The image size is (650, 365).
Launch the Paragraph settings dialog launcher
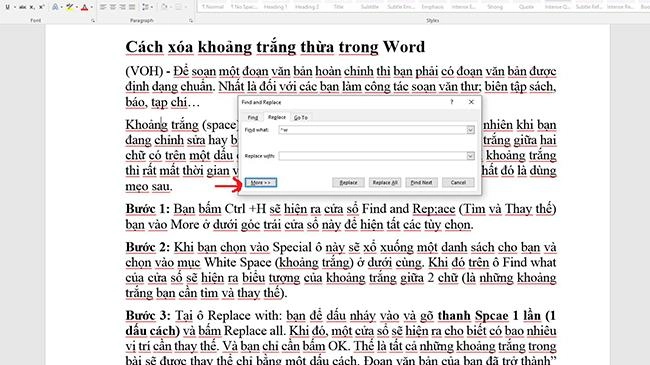point(191,20)
